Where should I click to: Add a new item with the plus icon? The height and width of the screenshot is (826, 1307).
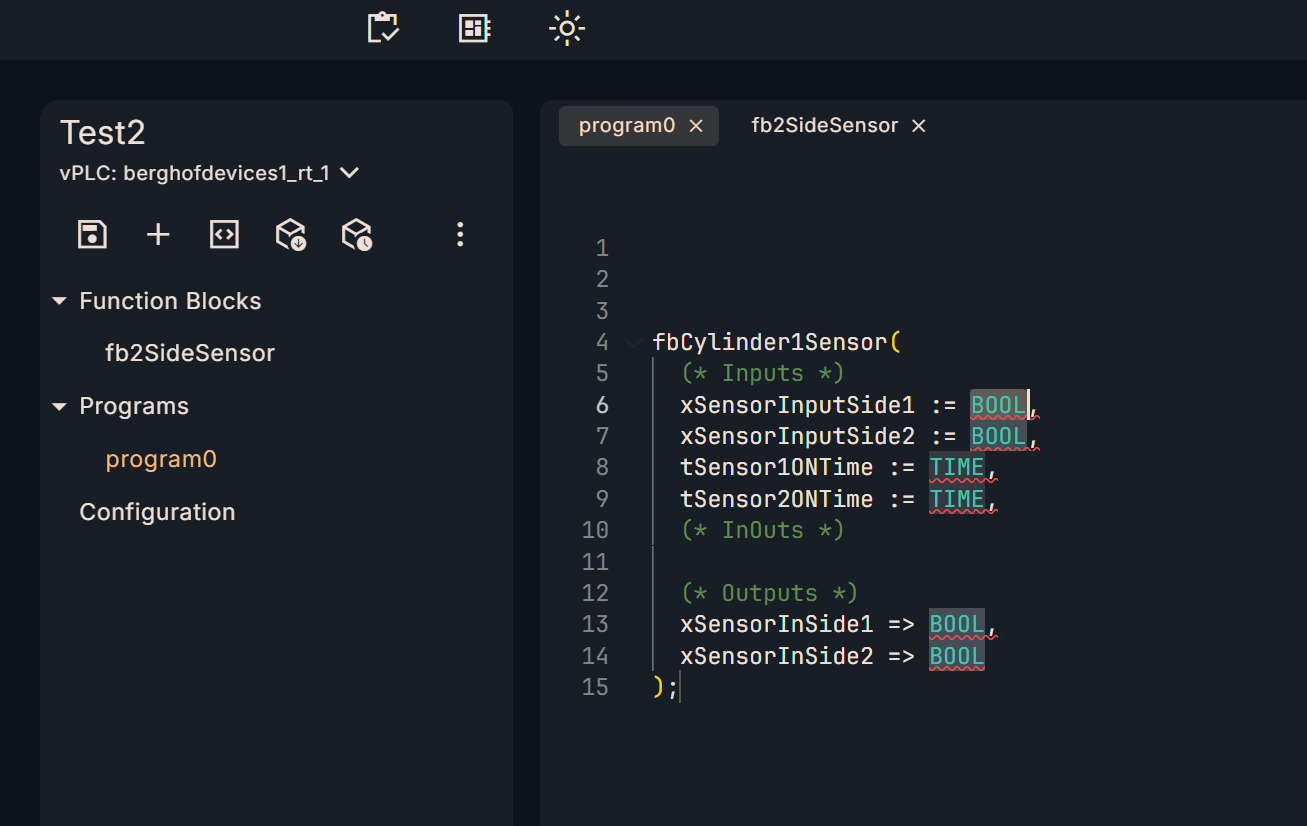coord(158,235)
